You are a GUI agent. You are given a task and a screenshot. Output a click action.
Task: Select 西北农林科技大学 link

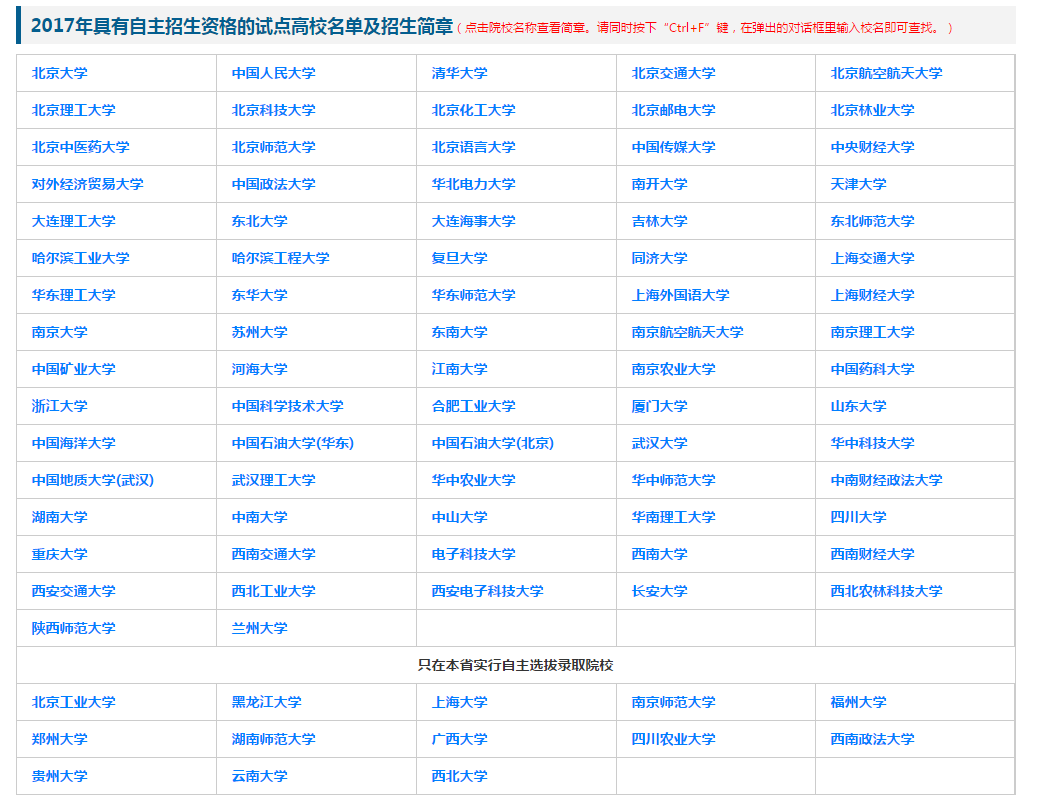[886, 592]
